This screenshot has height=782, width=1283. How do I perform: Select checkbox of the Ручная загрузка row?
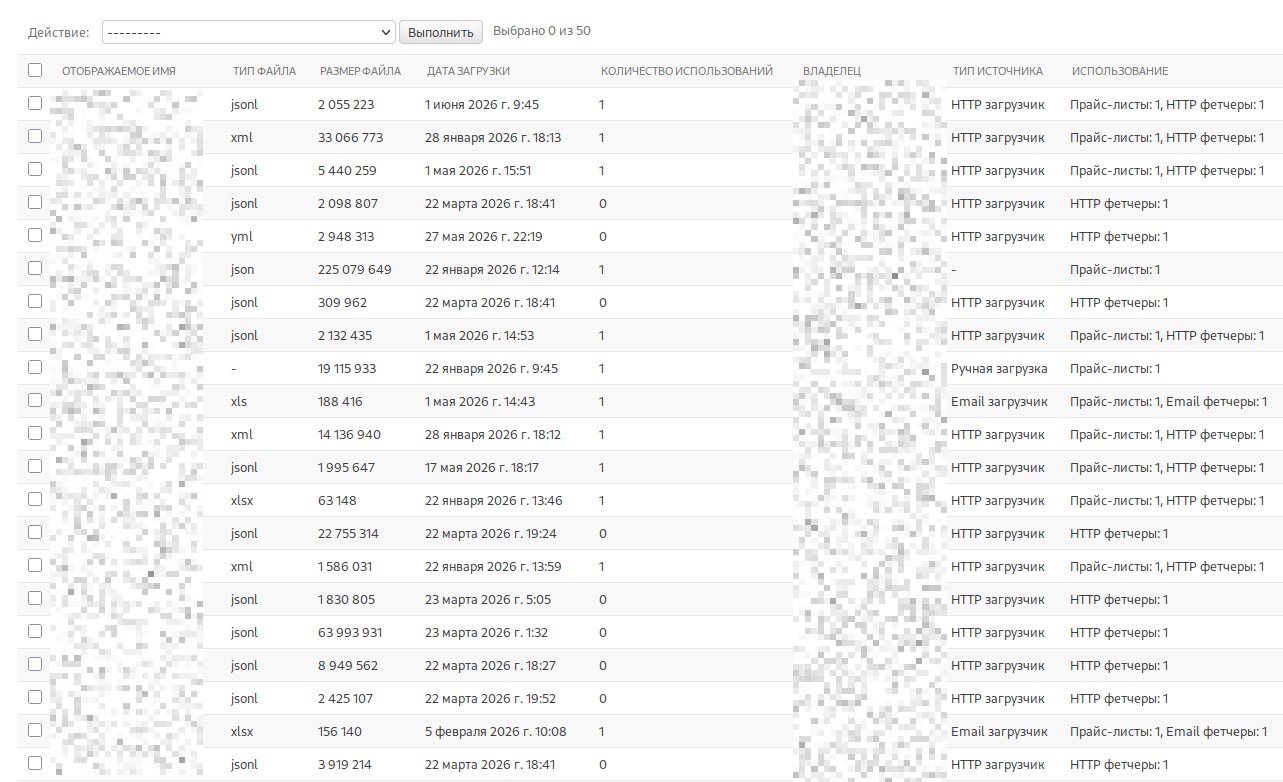(x=35, y=367)
